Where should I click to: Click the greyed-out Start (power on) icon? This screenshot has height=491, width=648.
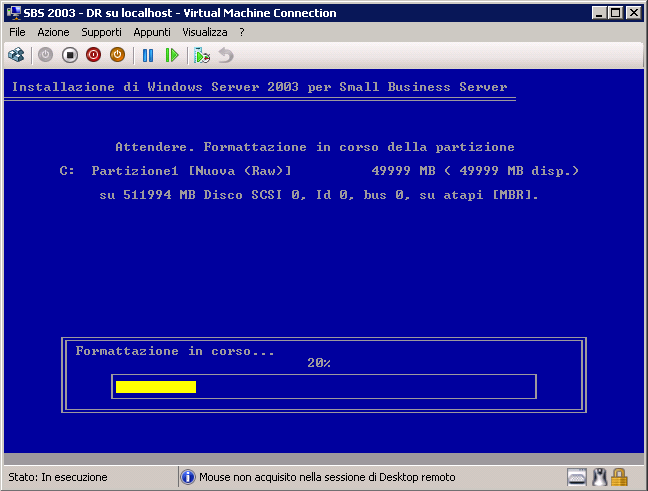[45, 55]
